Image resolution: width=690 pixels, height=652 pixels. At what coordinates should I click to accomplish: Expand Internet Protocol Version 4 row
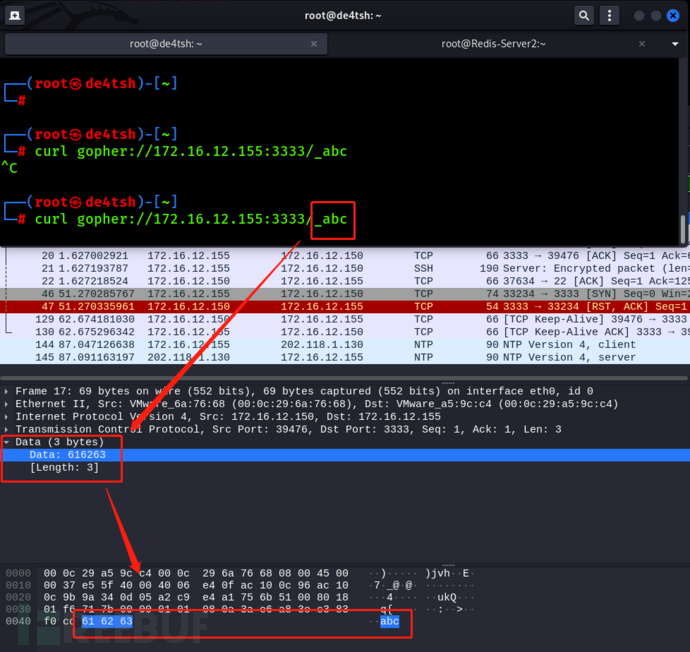click(x=8, y=417)
